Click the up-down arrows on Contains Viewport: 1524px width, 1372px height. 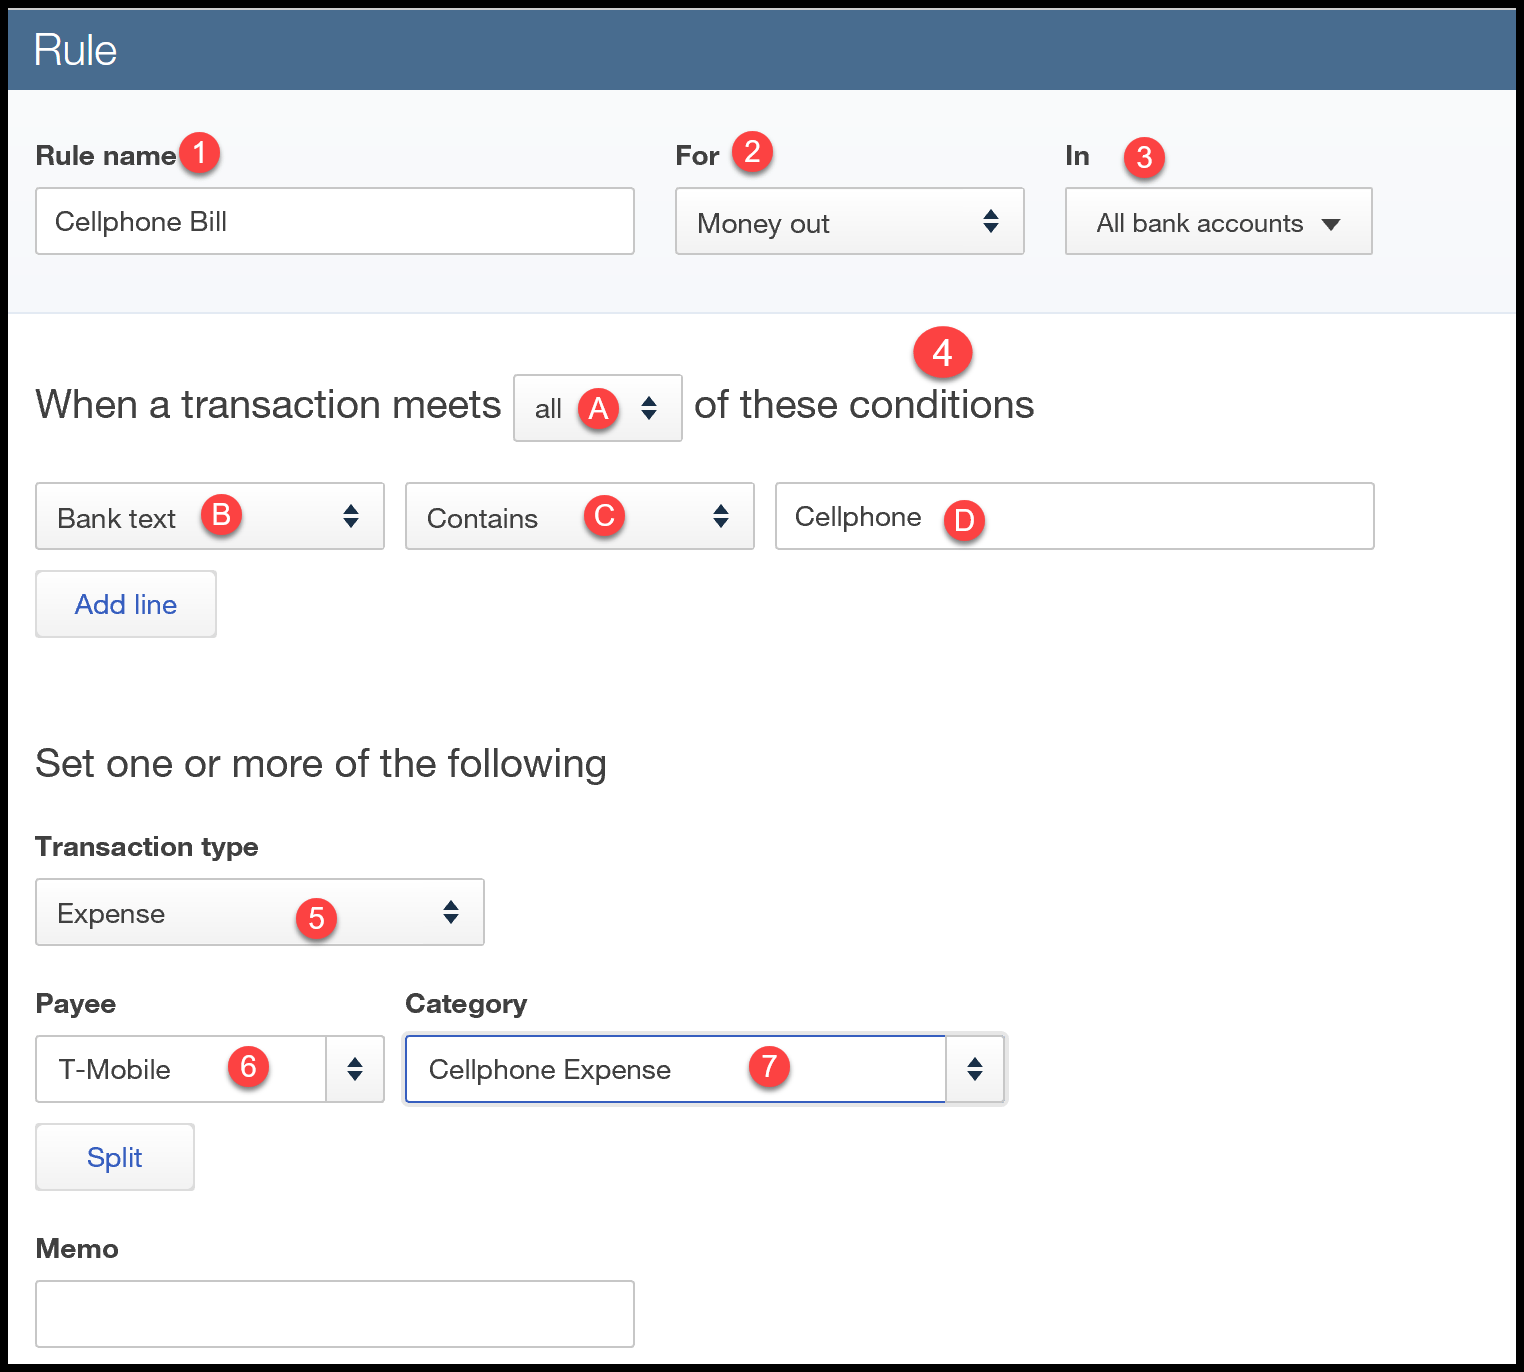[721, 516]
